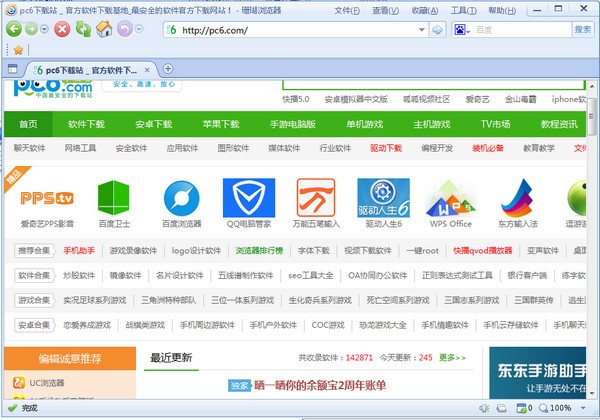Open the 安卓下载 navigation item
This screenshot has width=600, height=420.
click(x=153, y=124)
